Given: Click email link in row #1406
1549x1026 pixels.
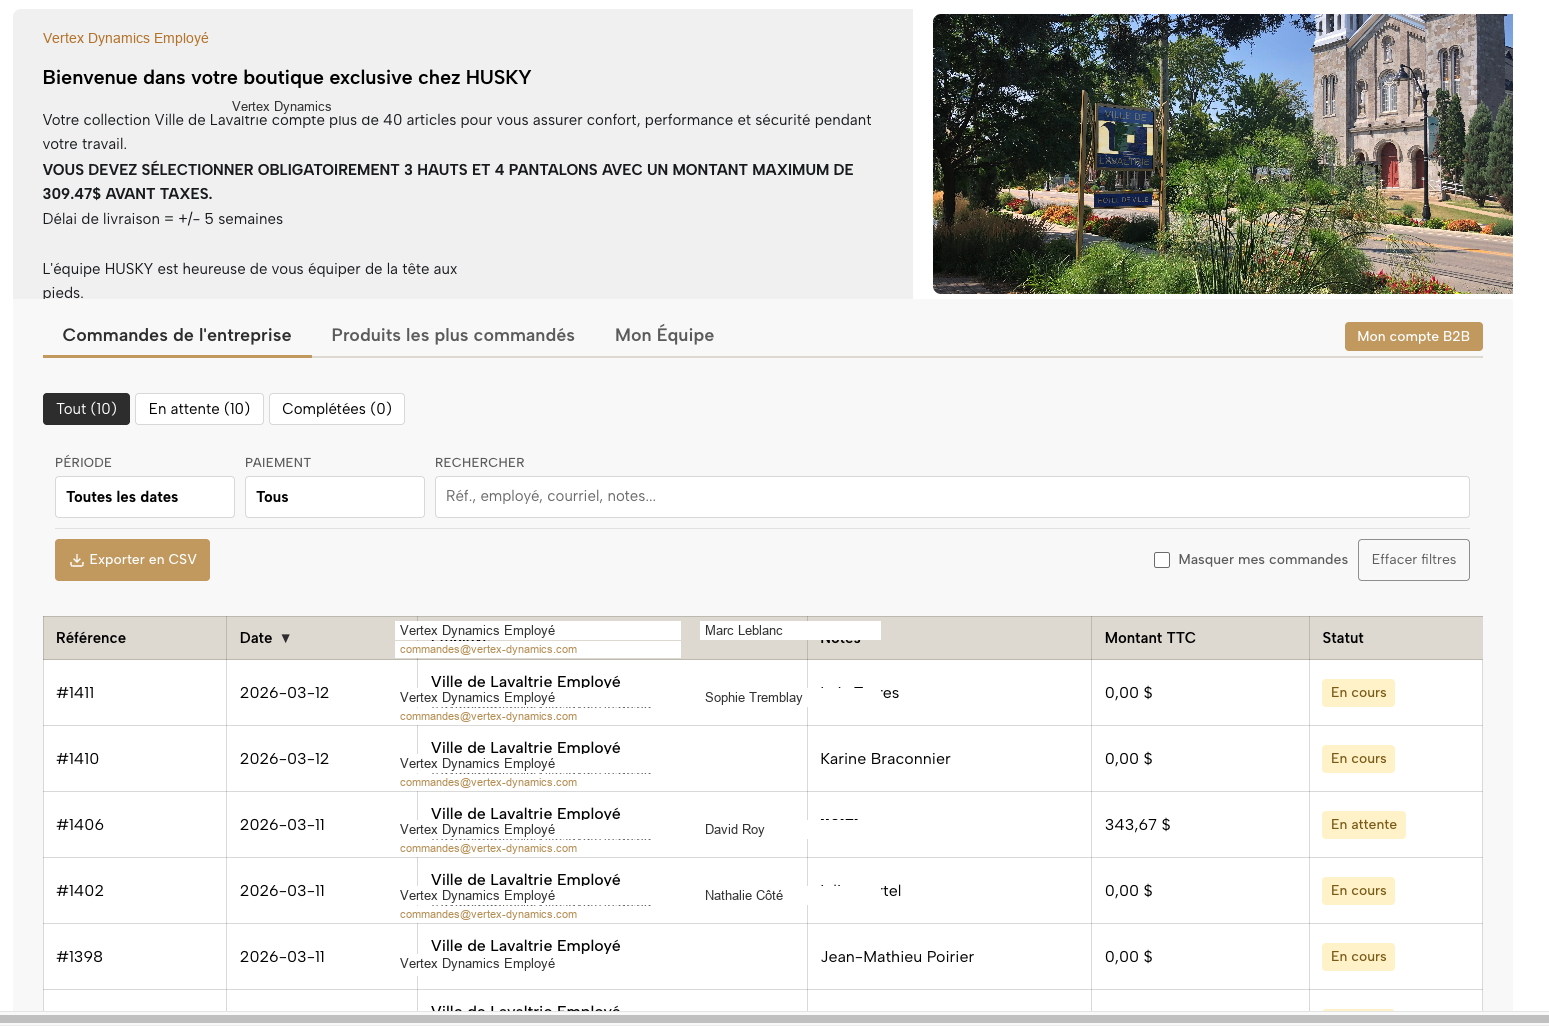Looking at the screenshot, I should click(x=488, y=849).
